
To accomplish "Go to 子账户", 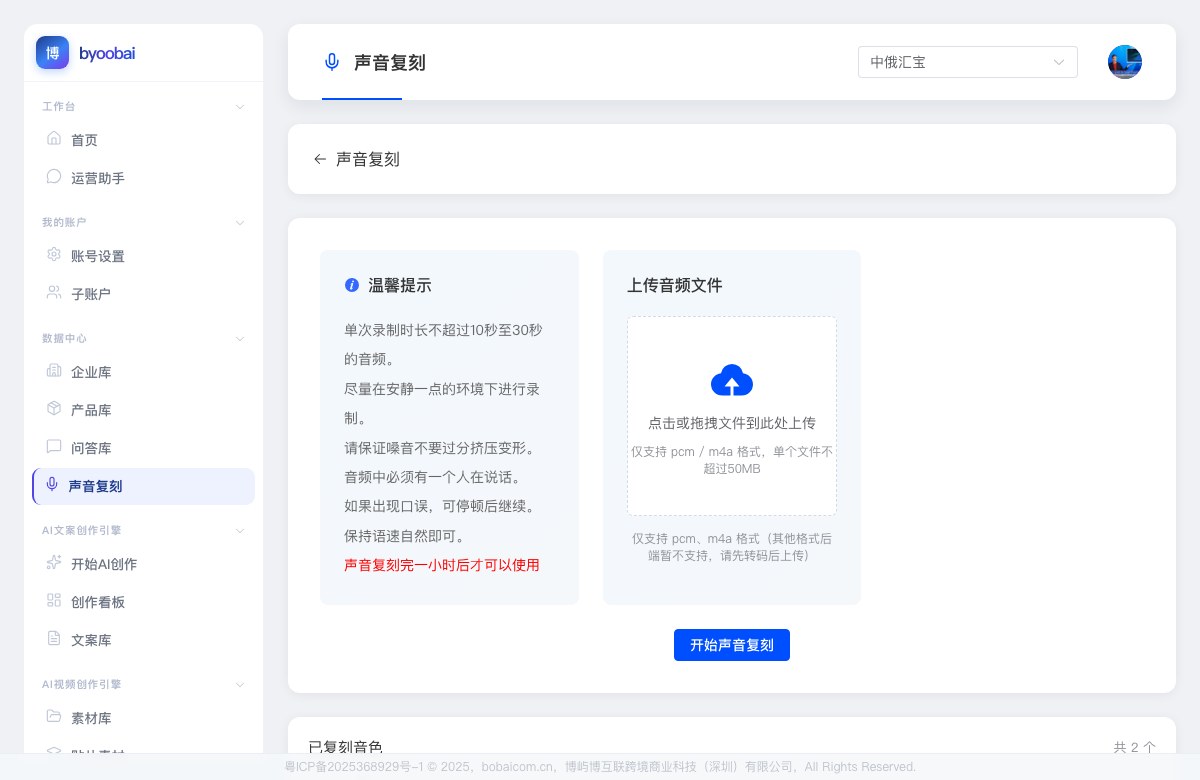I will pos(143,294).
